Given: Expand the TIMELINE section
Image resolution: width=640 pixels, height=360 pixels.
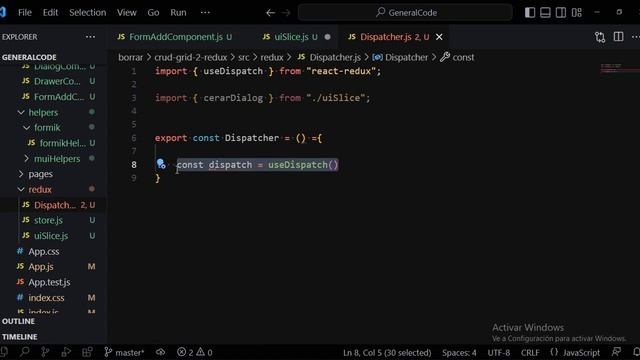Looking at the screenshot, I should point(20,337).
